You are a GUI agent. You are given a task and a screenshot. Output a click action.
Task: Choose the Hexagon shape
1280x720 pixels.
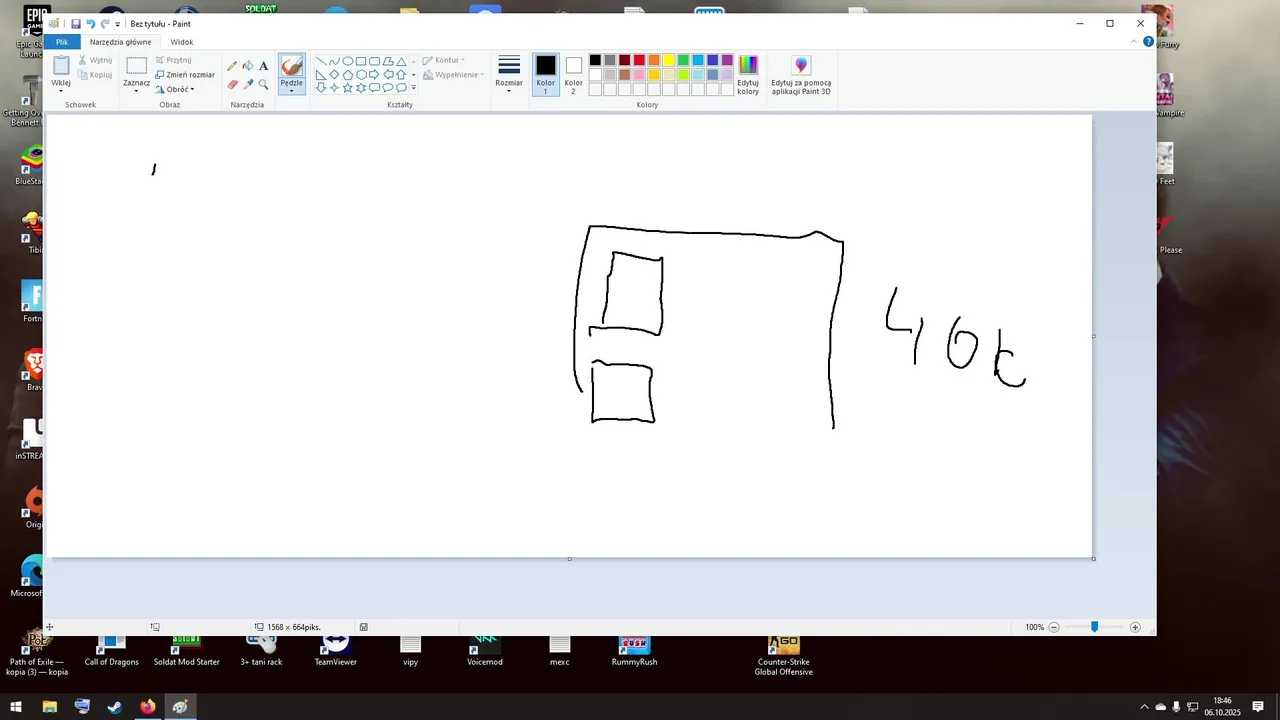point(361,74)
